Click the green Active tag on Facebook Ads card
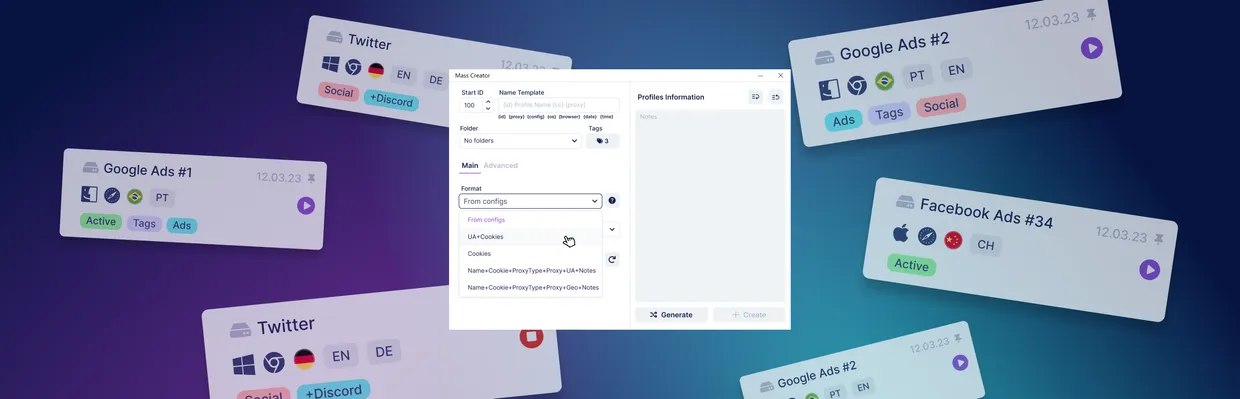The width and height of the screenshot is (1240, 399). pyautogui.click(x=911, y=265)
